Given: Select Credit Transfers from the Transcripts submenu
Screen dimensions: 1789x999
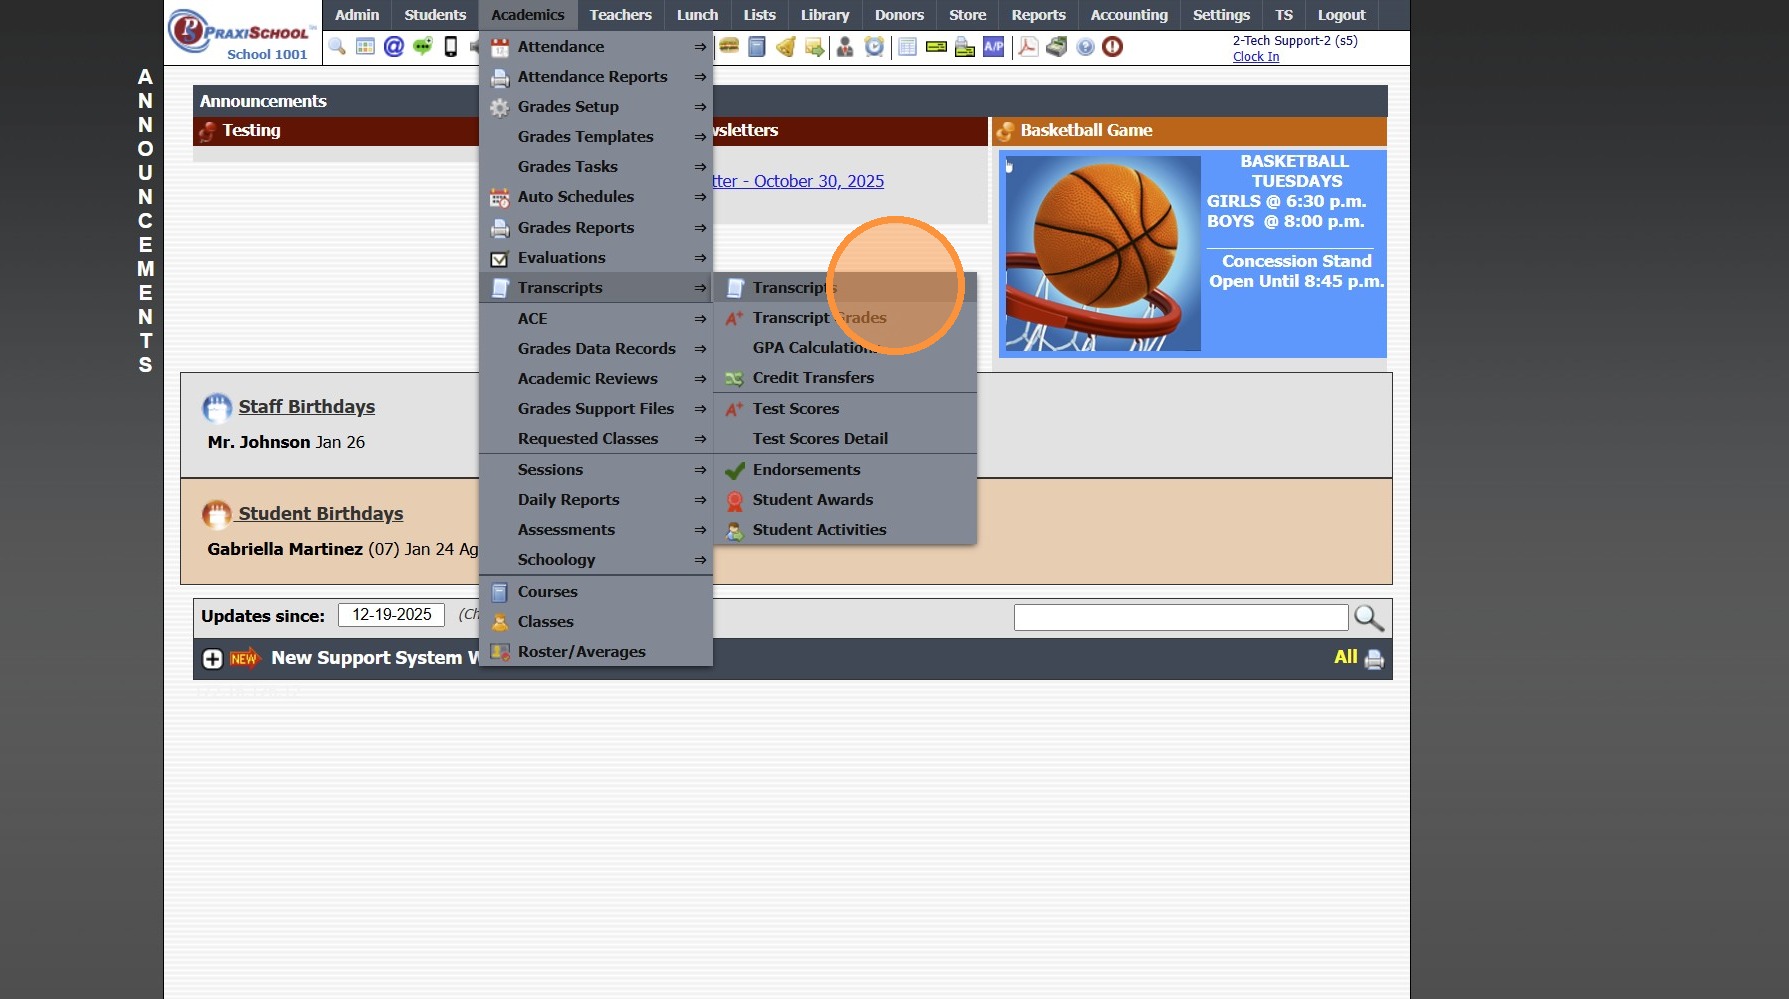Looking at the screenshot, I should pos(845,378).
